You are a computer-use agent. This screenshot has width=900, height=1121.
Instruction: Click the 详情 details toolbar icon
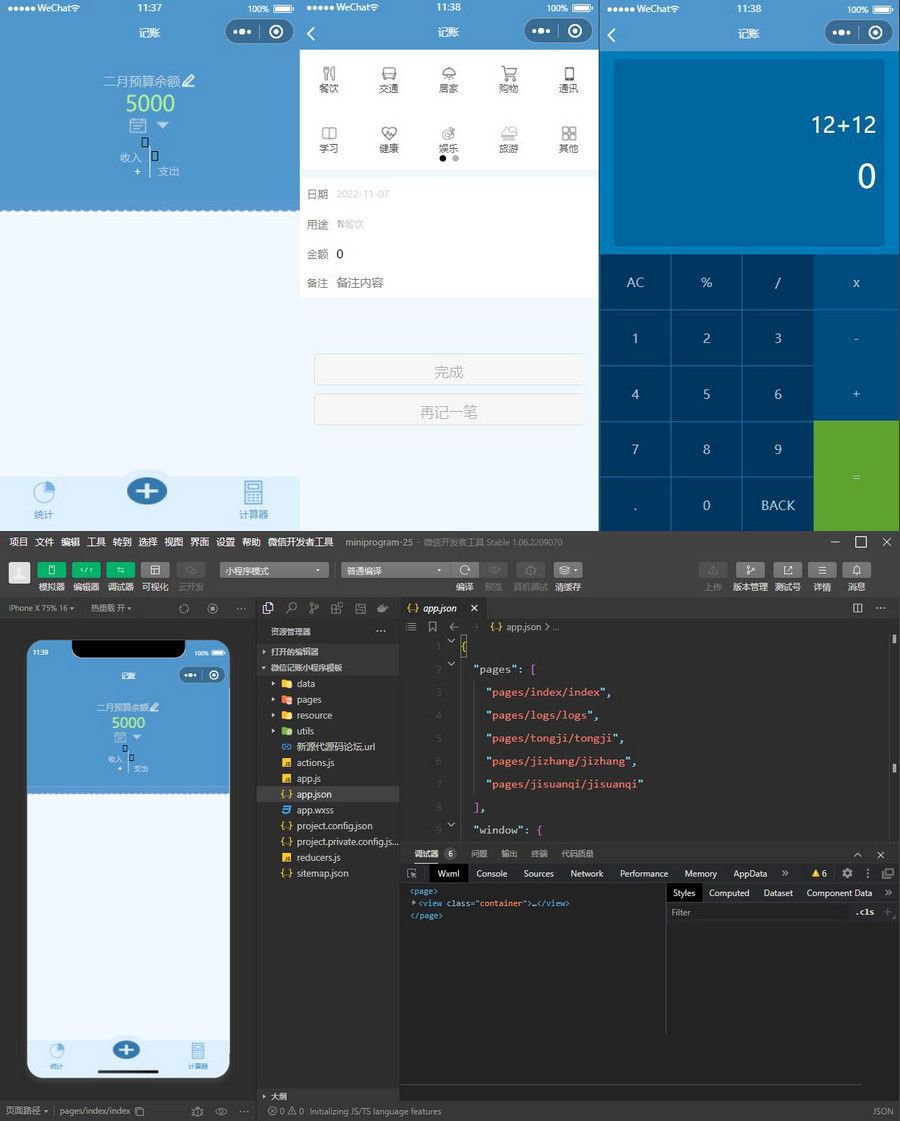coord(822,570)
